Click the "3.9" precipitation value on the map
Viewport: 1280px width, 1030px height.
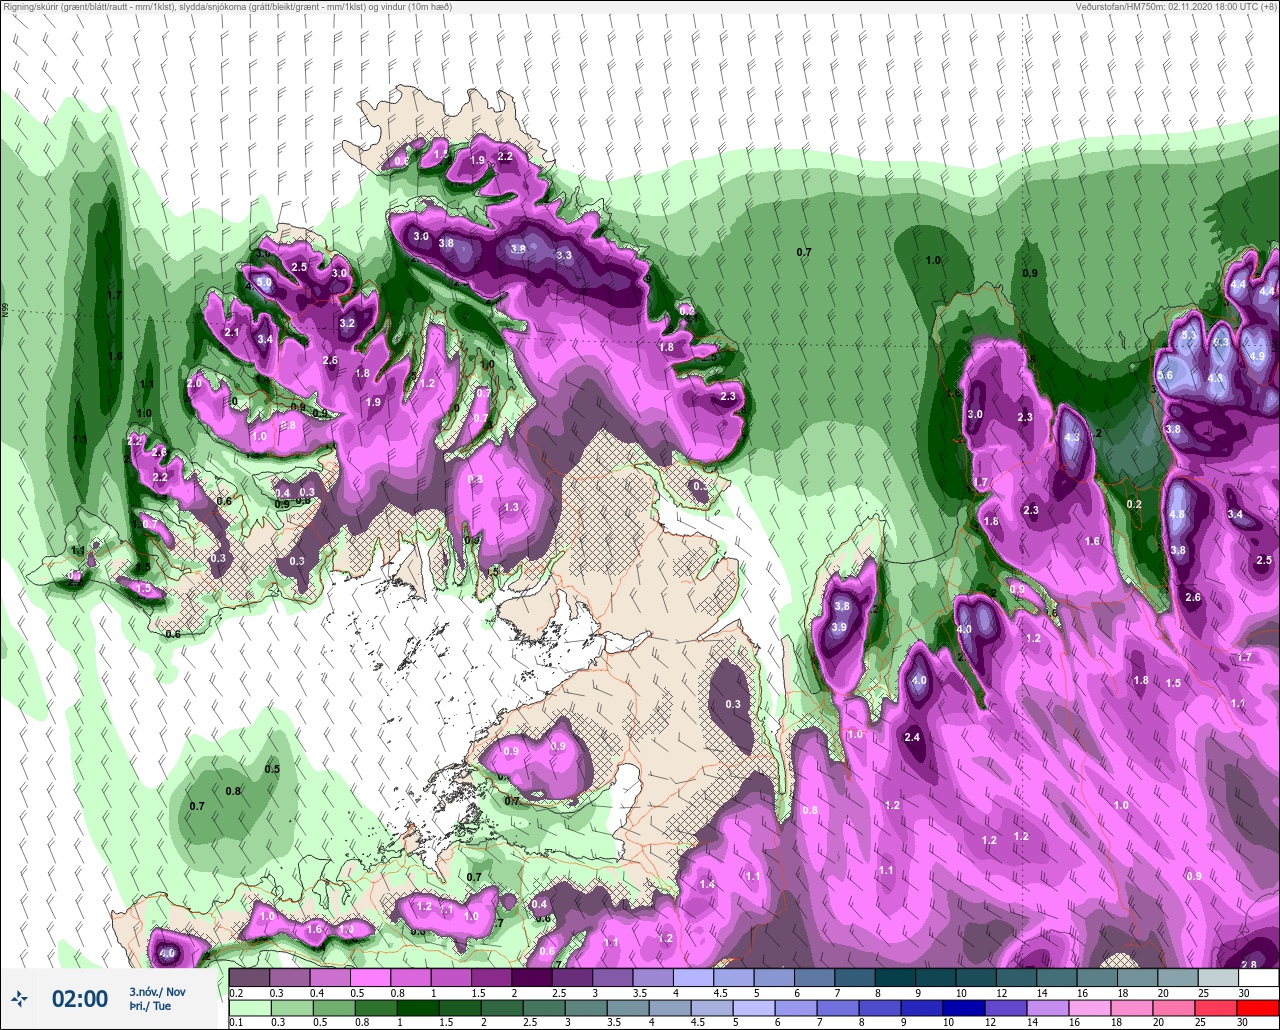[839, 627]
